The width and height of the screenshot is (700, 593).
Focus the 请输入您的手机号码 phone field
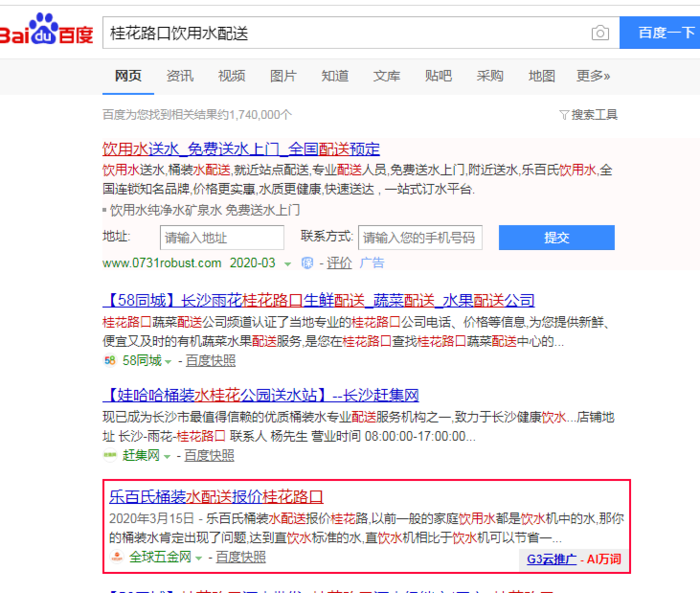coord(420,238)
